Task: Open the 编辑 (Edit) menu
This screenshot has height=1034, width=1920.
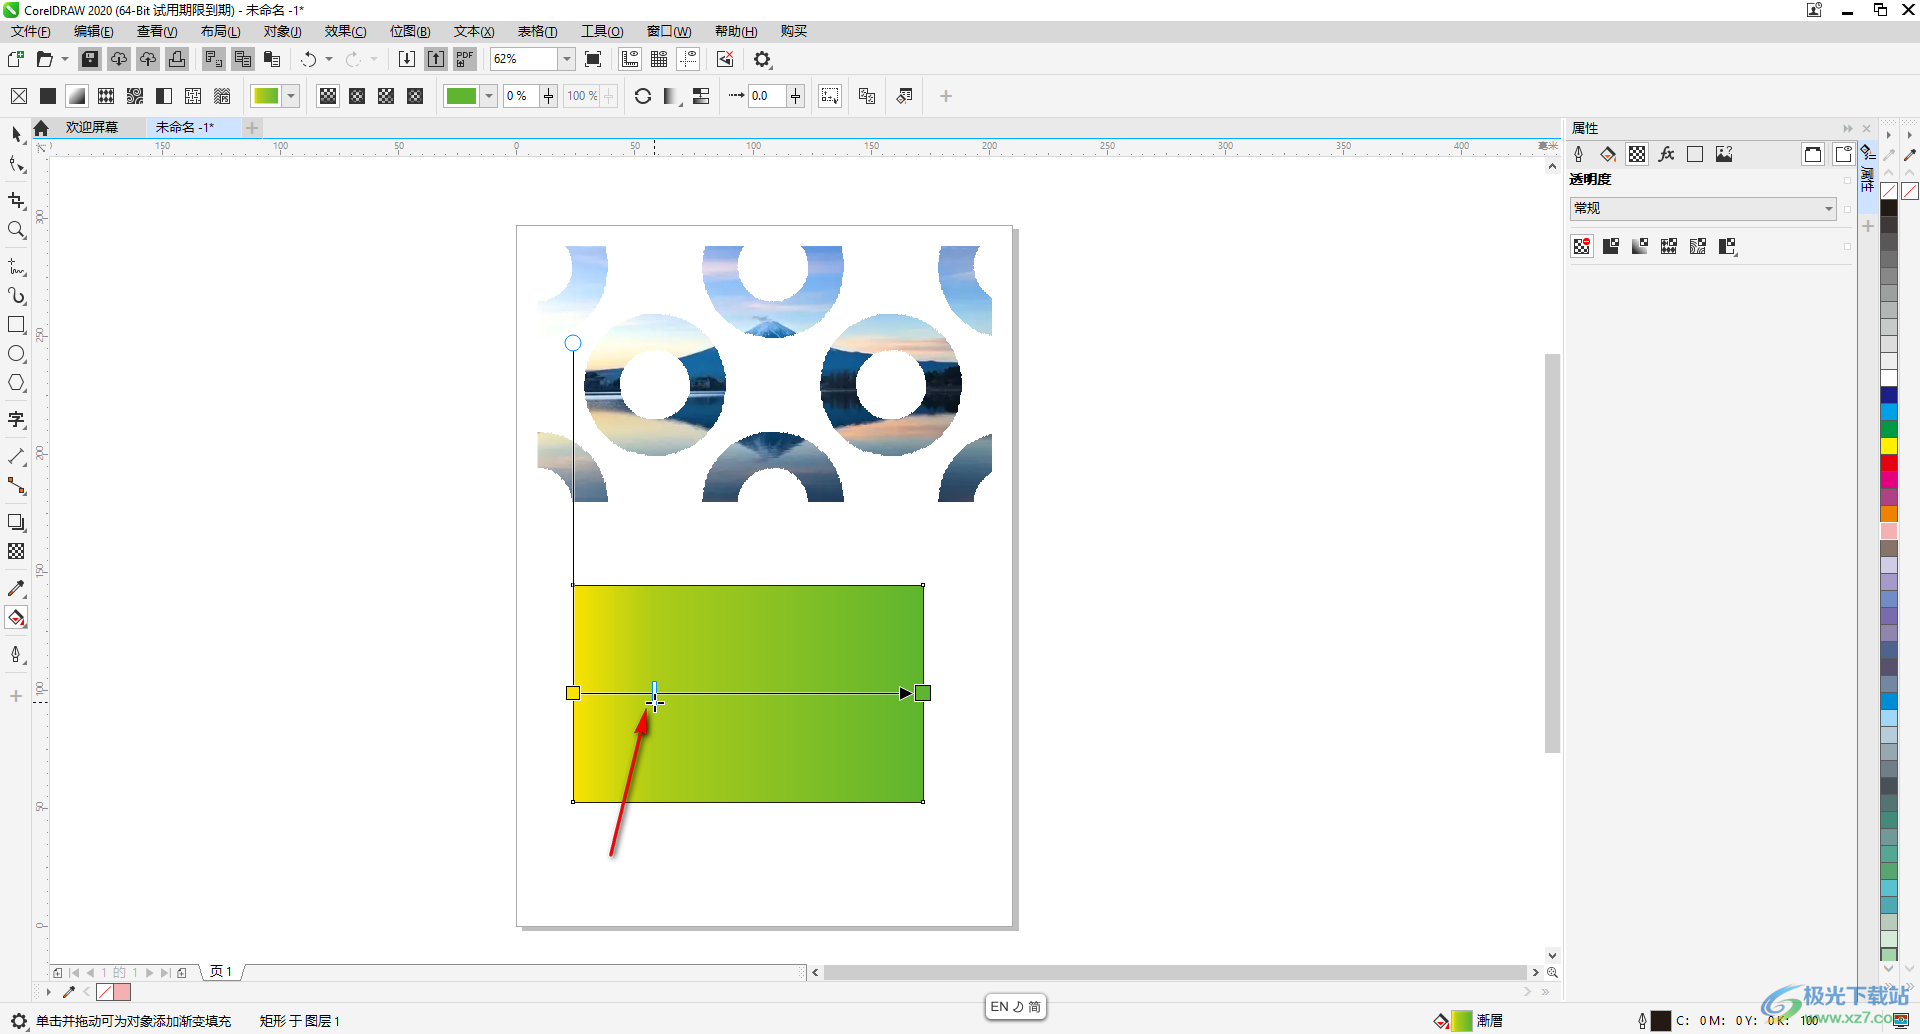Action: pyautogui.click(x=94, y=31)
